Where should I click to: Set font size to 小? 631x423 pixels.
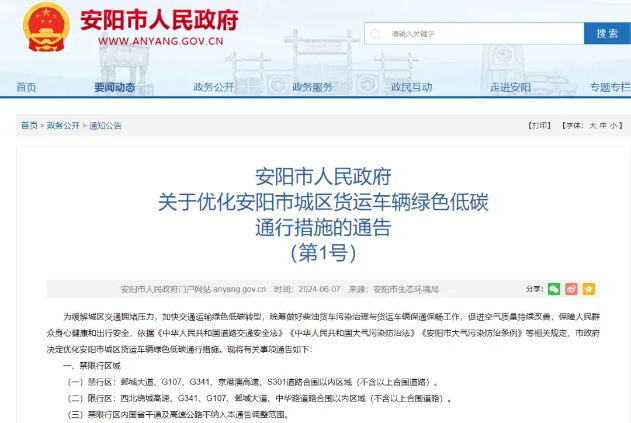613,126
